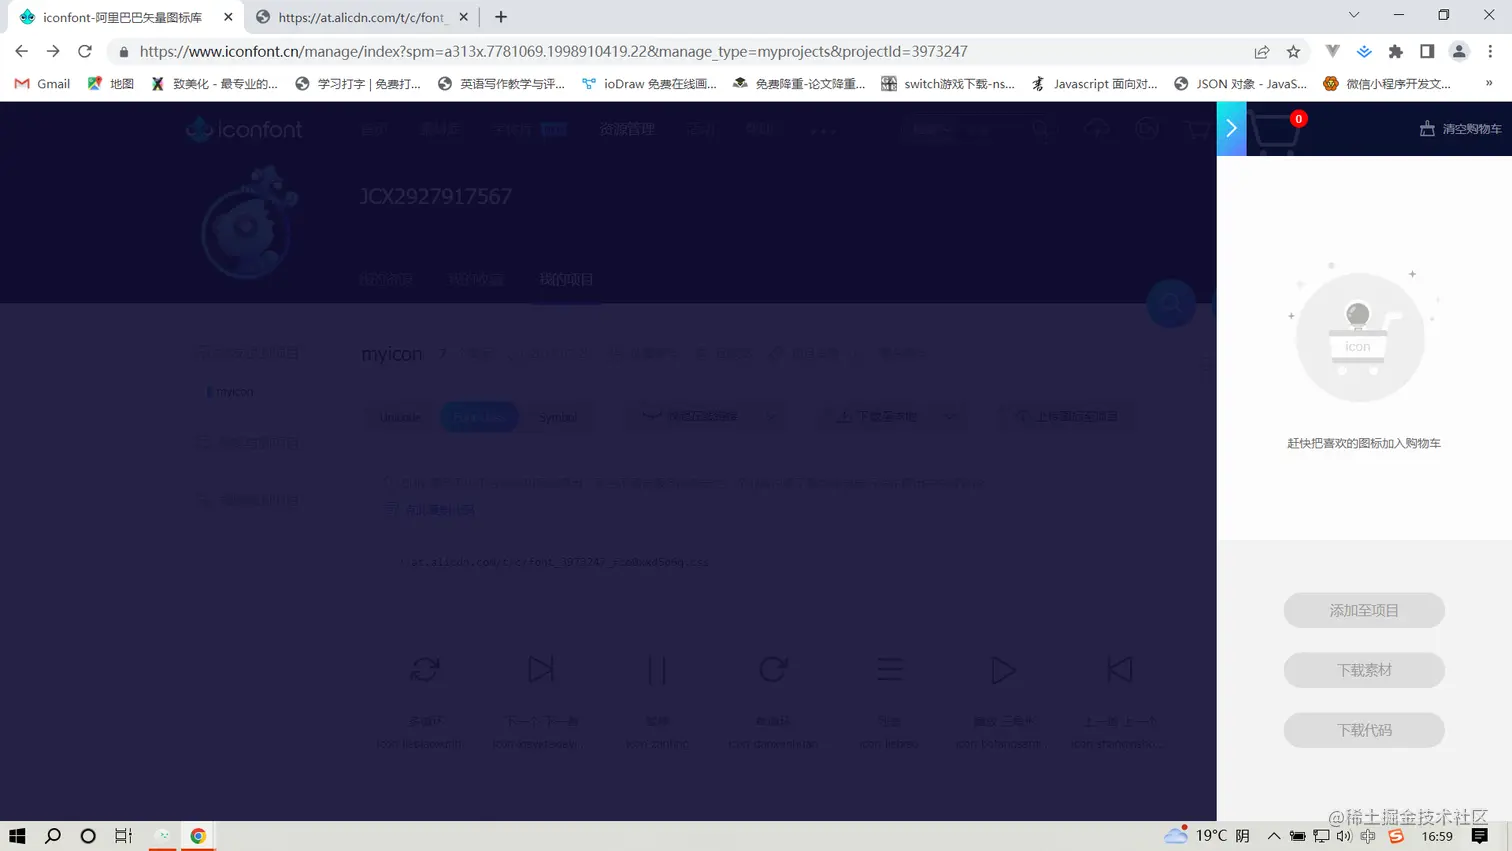1512x851 pixels.
Task: Select the myicon project in sidebar
Action: click(x=234, y=391)
